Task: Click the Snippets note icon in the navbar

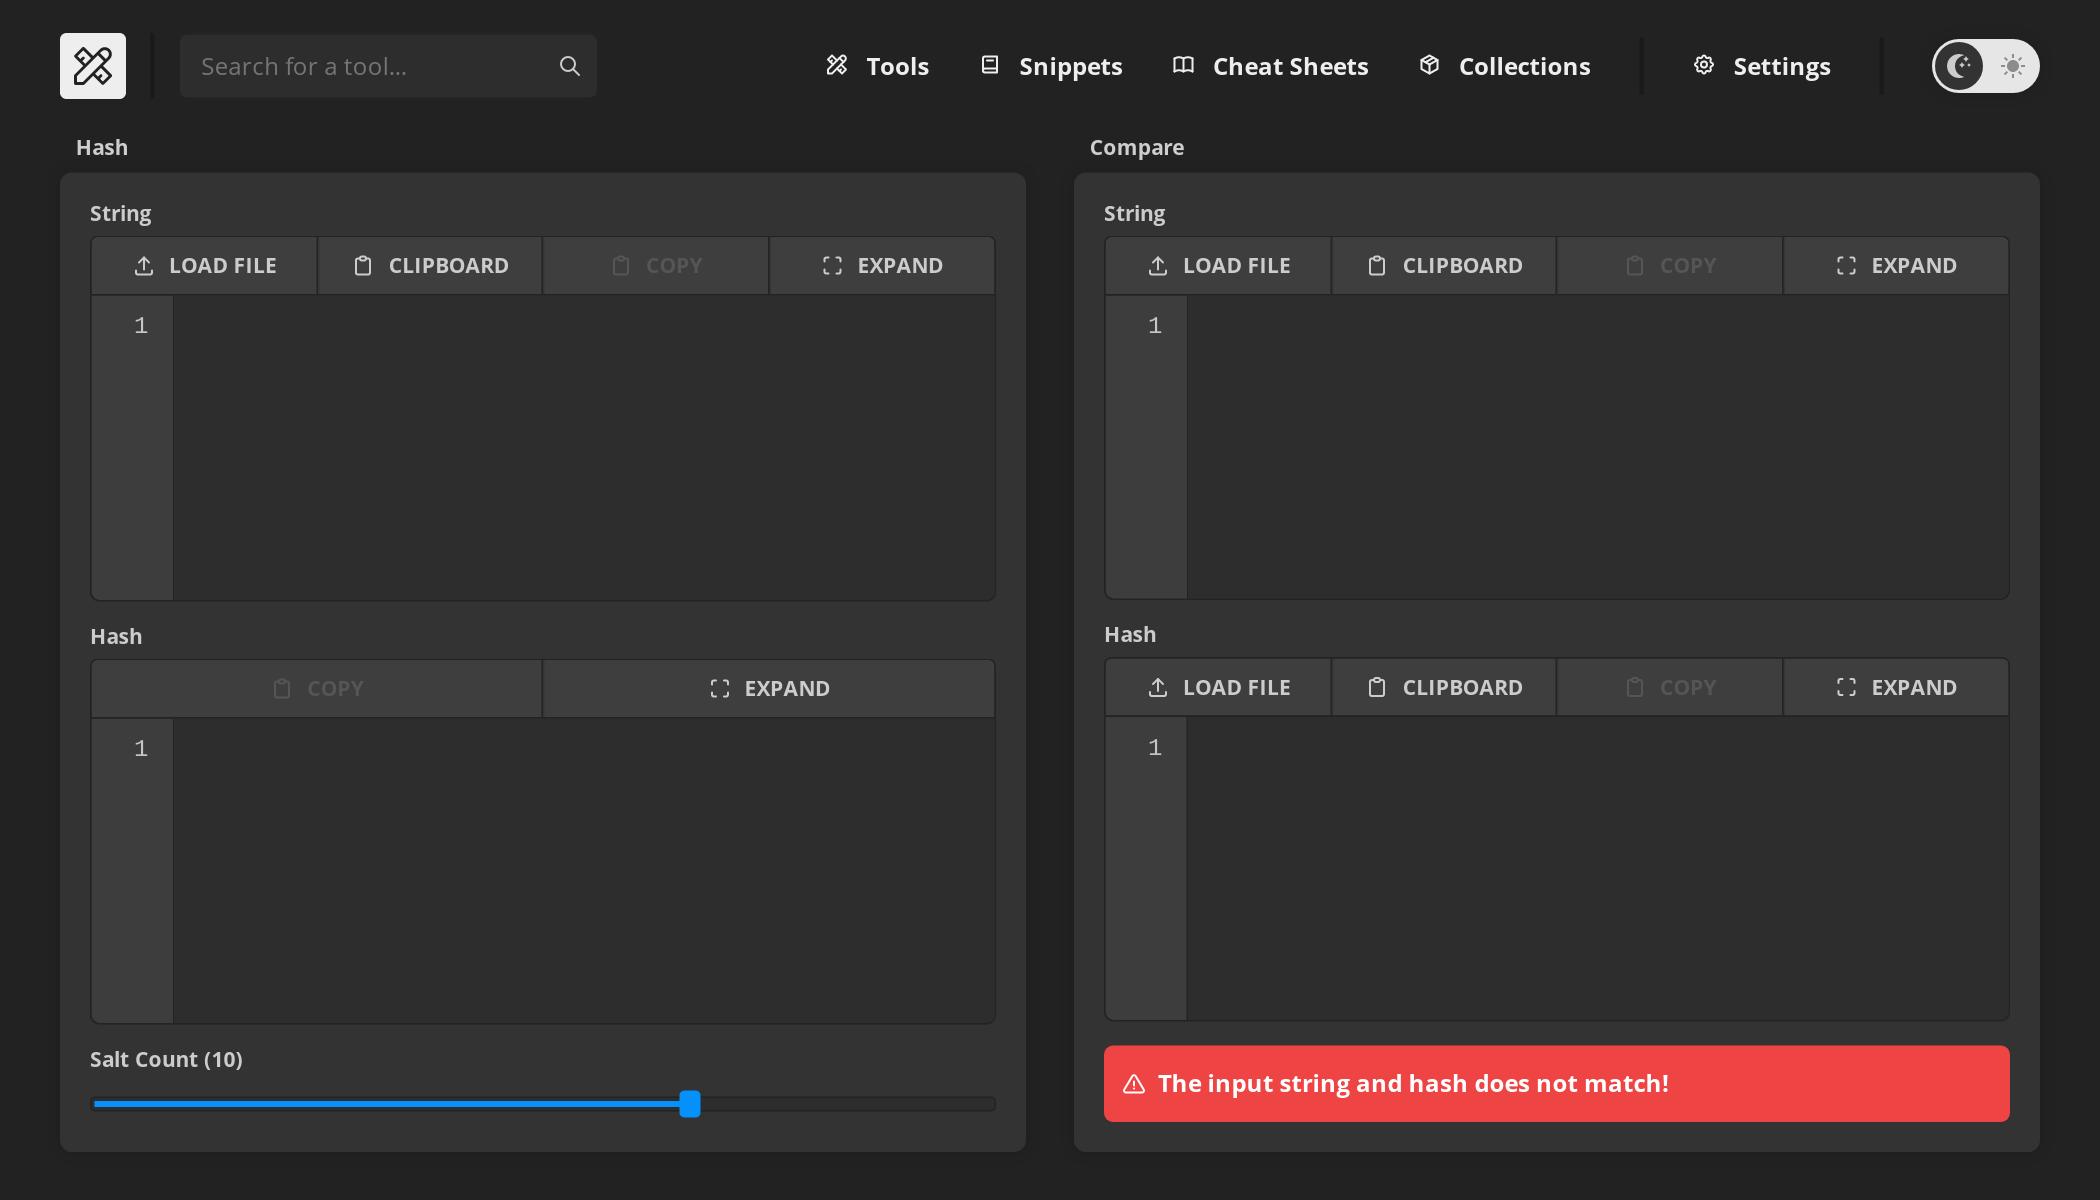Action: click(x=990, y=65)
